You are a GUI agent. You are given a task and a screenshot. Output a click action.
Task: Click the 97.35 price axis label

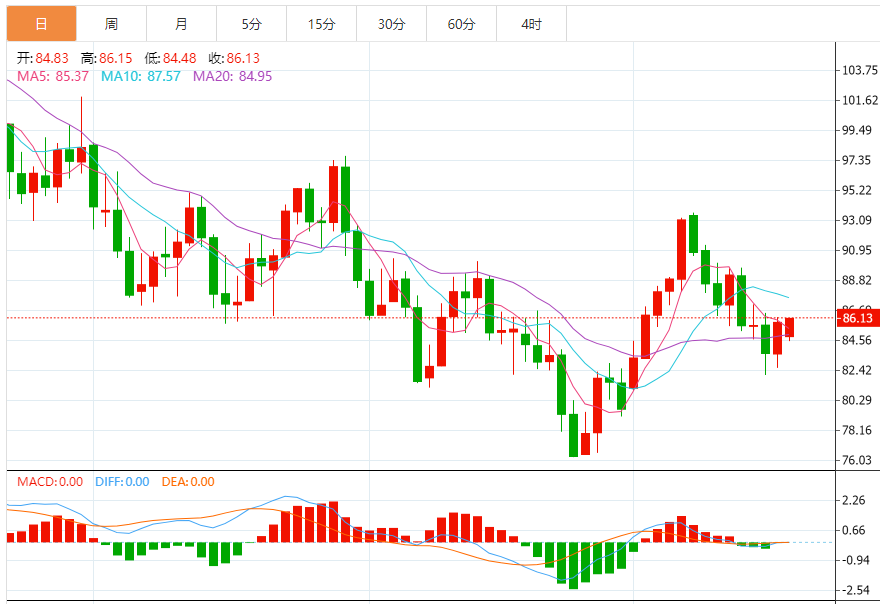(x=857, y=160)
